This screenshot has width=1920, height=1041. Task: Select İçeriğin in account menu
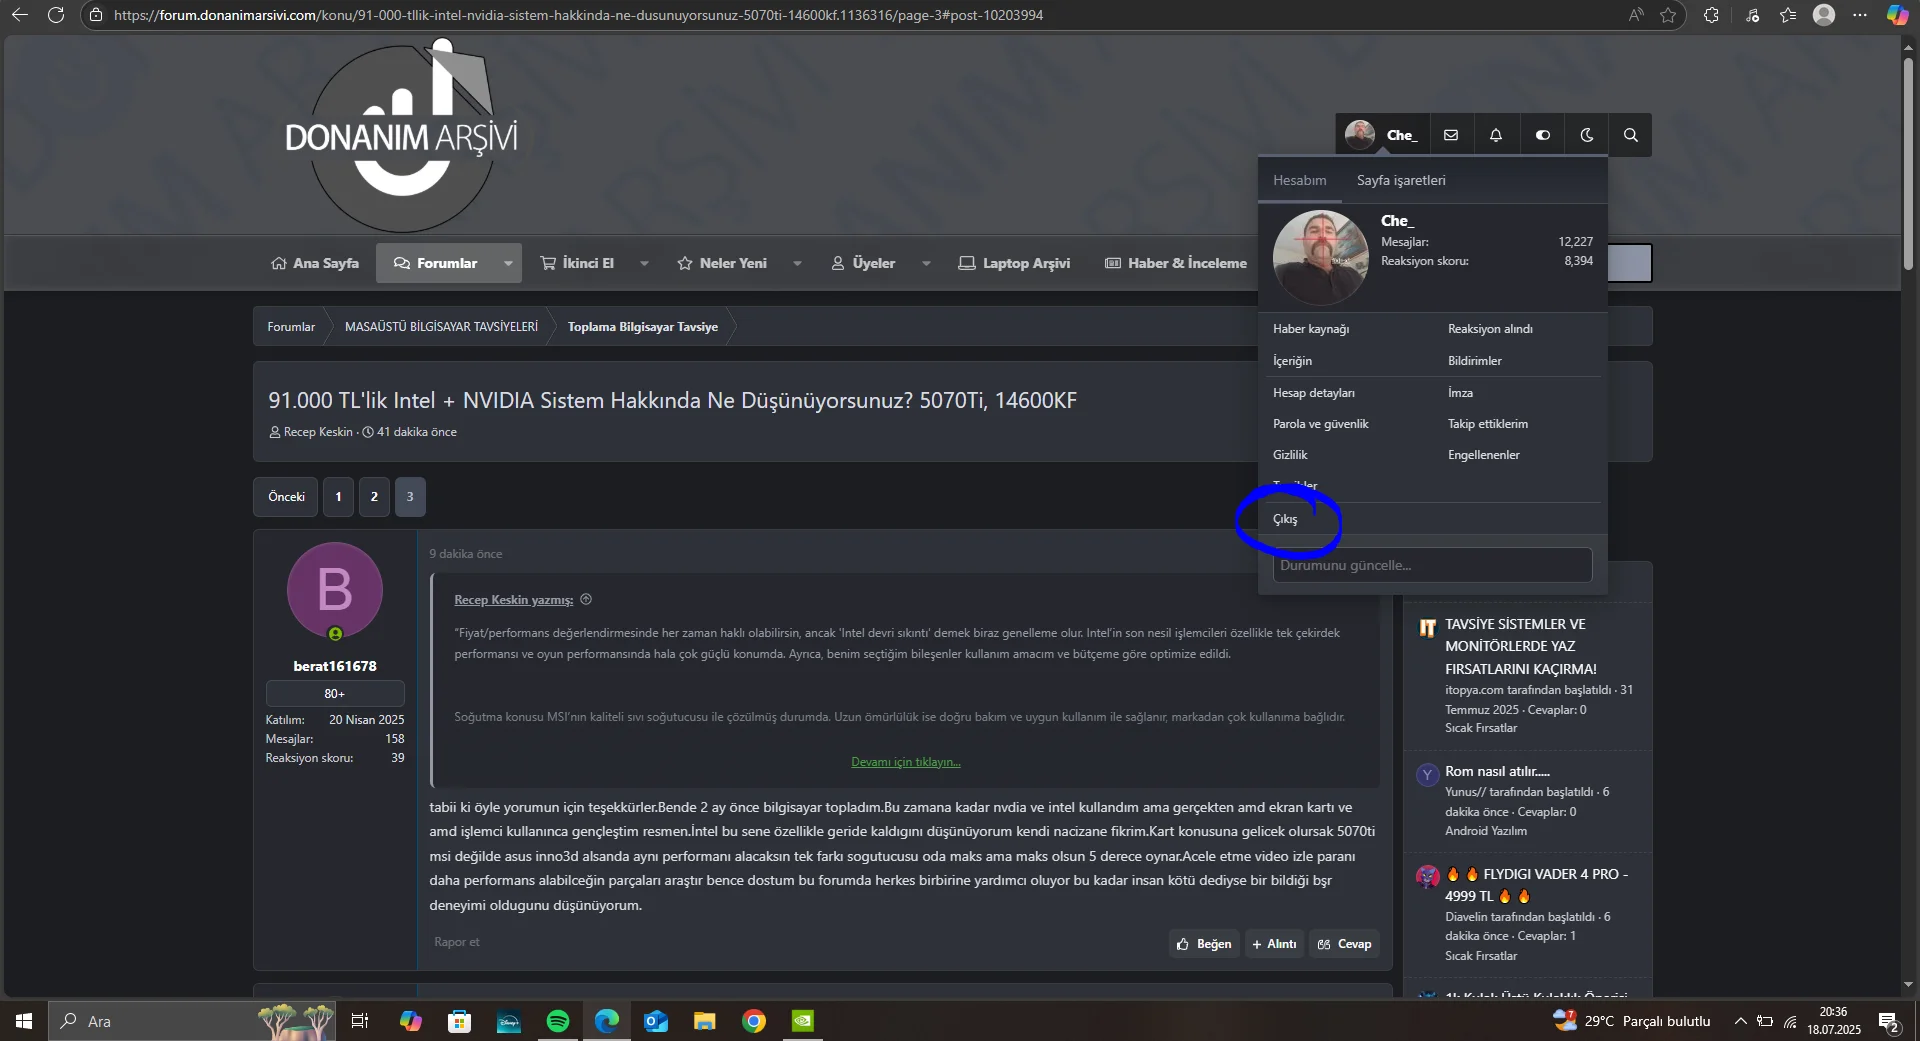pos(1292,361)
